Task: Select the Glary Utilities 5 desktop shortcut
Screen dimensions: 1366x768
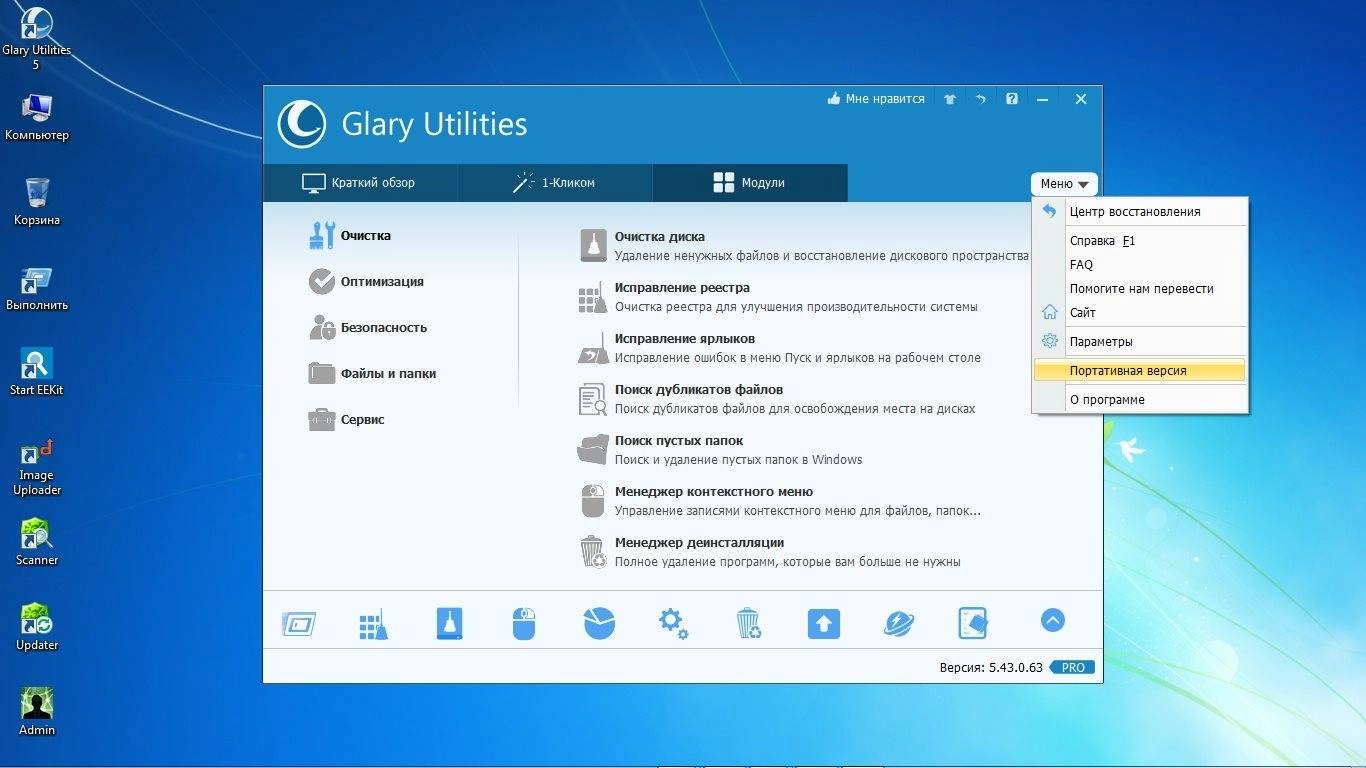Action: 36,39
